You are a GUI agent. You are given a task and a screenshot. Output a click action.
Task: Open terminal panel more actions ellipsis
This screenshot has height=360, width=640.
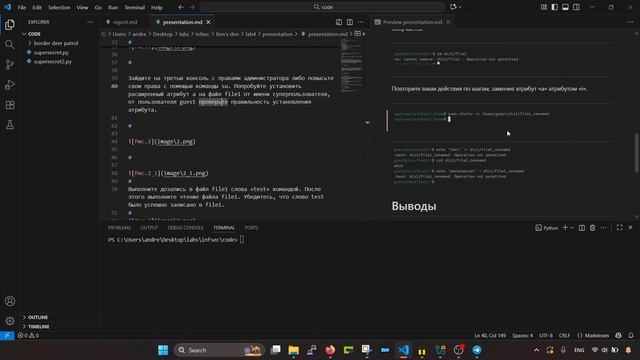(603, 228)
